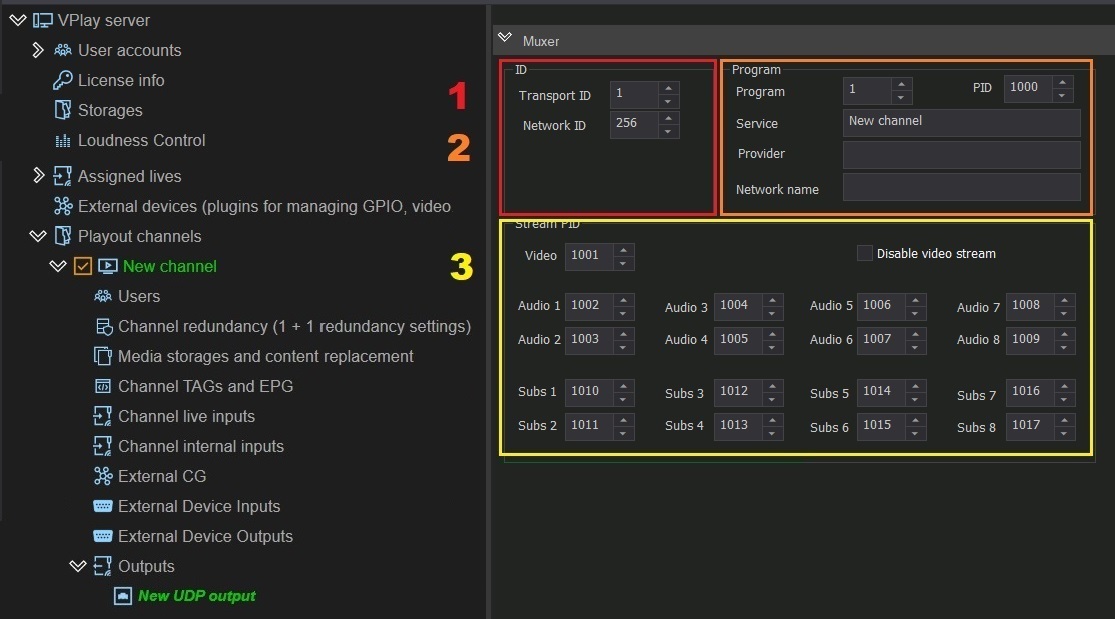Increase Transport ID with up arrow

pyautogui.click(x=668, y=88)
